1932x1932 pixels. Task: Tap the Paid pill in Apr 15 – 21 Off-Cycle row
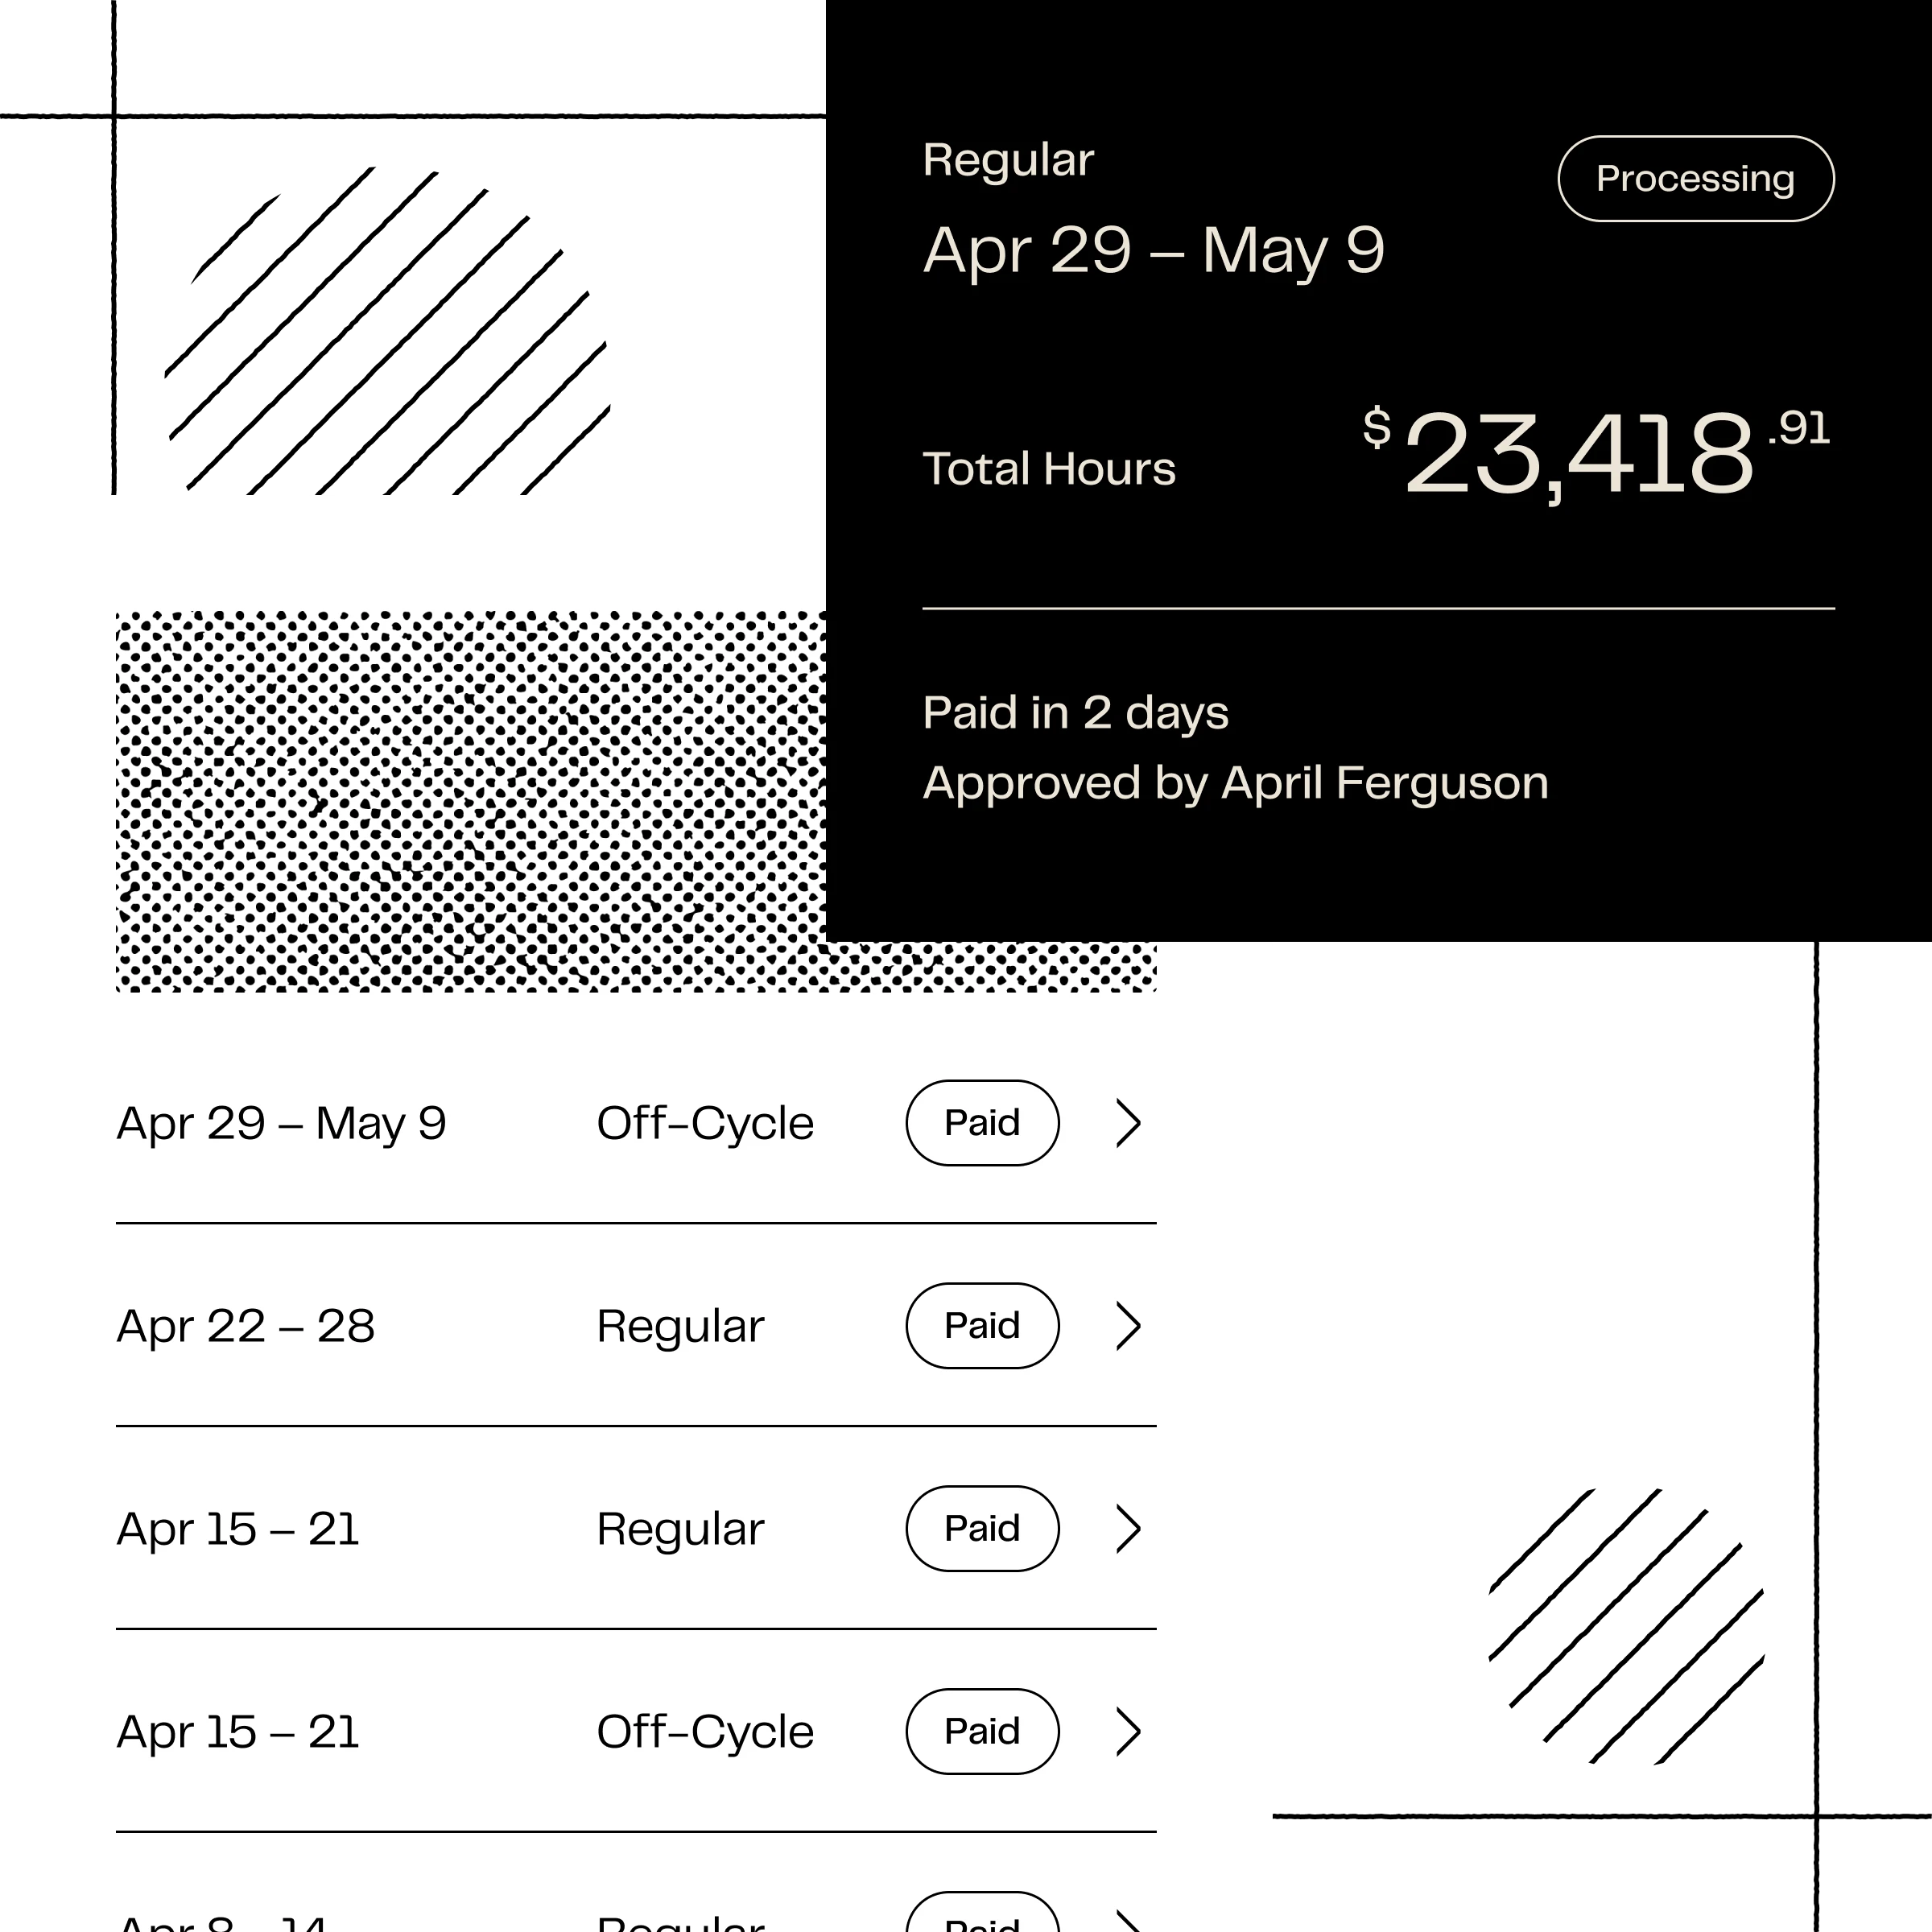pyautogui.click(x=982, y=1732)
